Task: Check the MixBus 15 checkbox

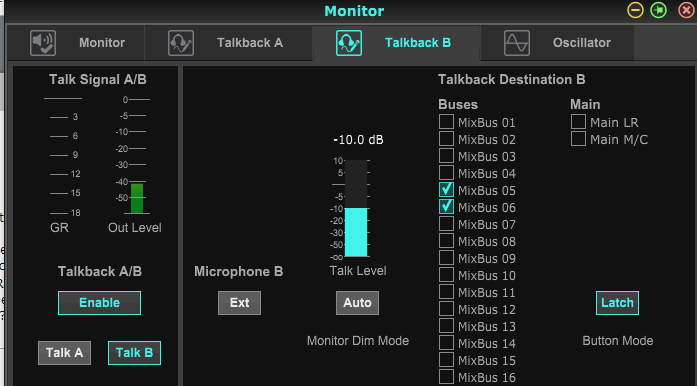Action: coord(446,360)
